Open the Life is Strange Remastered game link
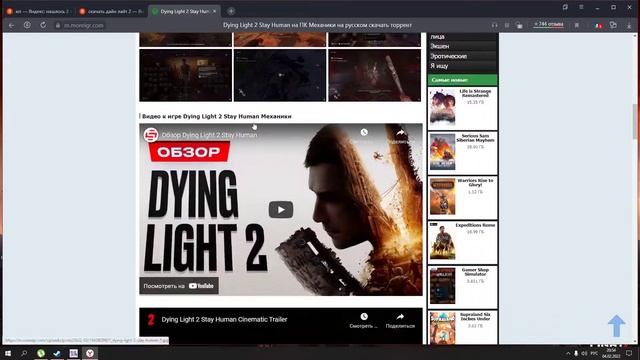Image resolution: width=640 pixels, height=360 pixels. coord(475,93)
